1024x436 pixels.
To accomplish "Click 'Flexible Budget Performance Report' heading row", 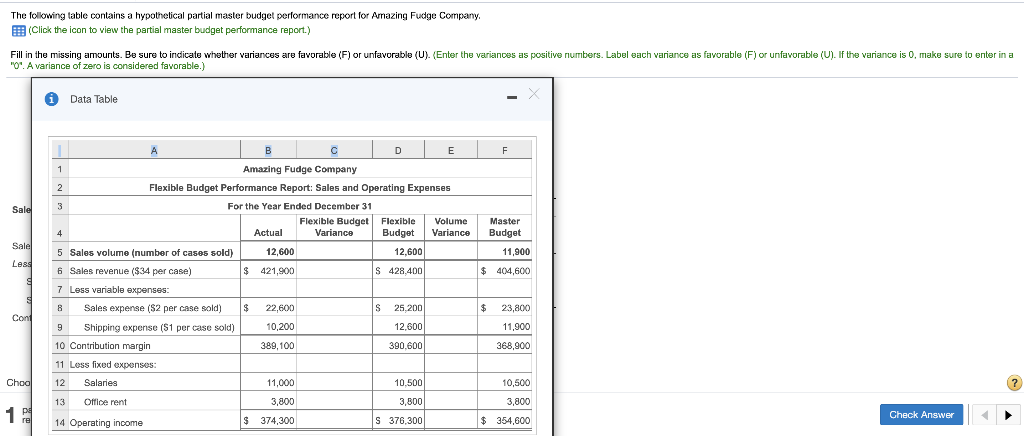I will [x=300, y=187].
